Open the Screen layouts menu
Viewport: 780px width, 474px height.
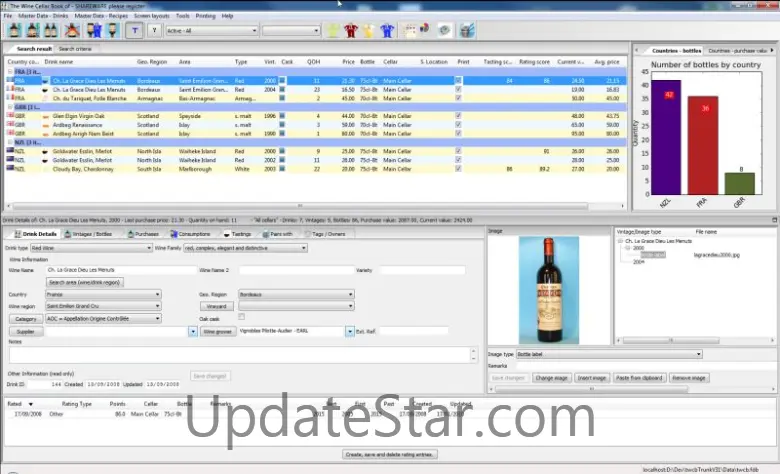[152, 16]
